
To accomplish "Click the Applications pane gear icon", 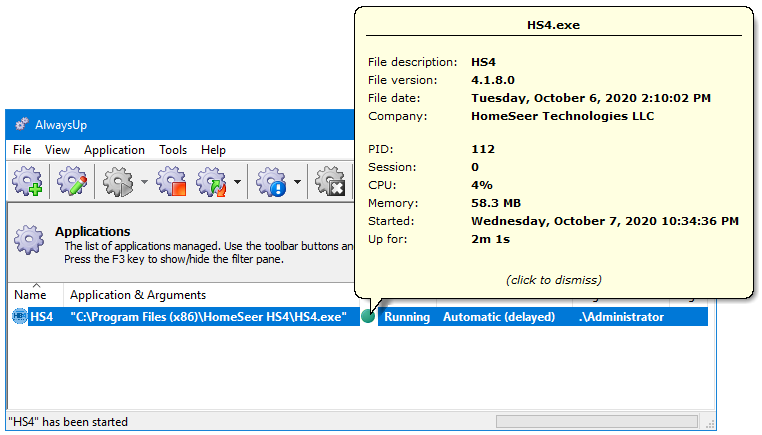I will 29,239.
